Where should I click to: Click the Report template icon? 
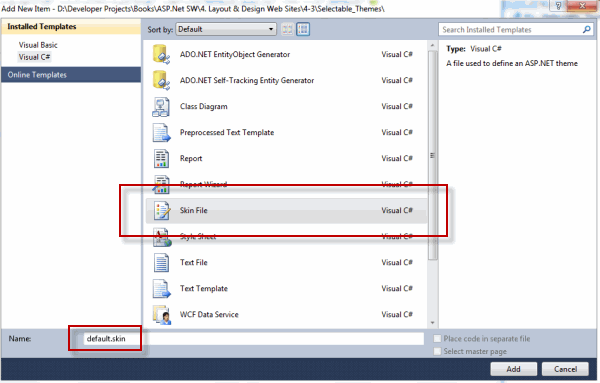coord(161,158)
